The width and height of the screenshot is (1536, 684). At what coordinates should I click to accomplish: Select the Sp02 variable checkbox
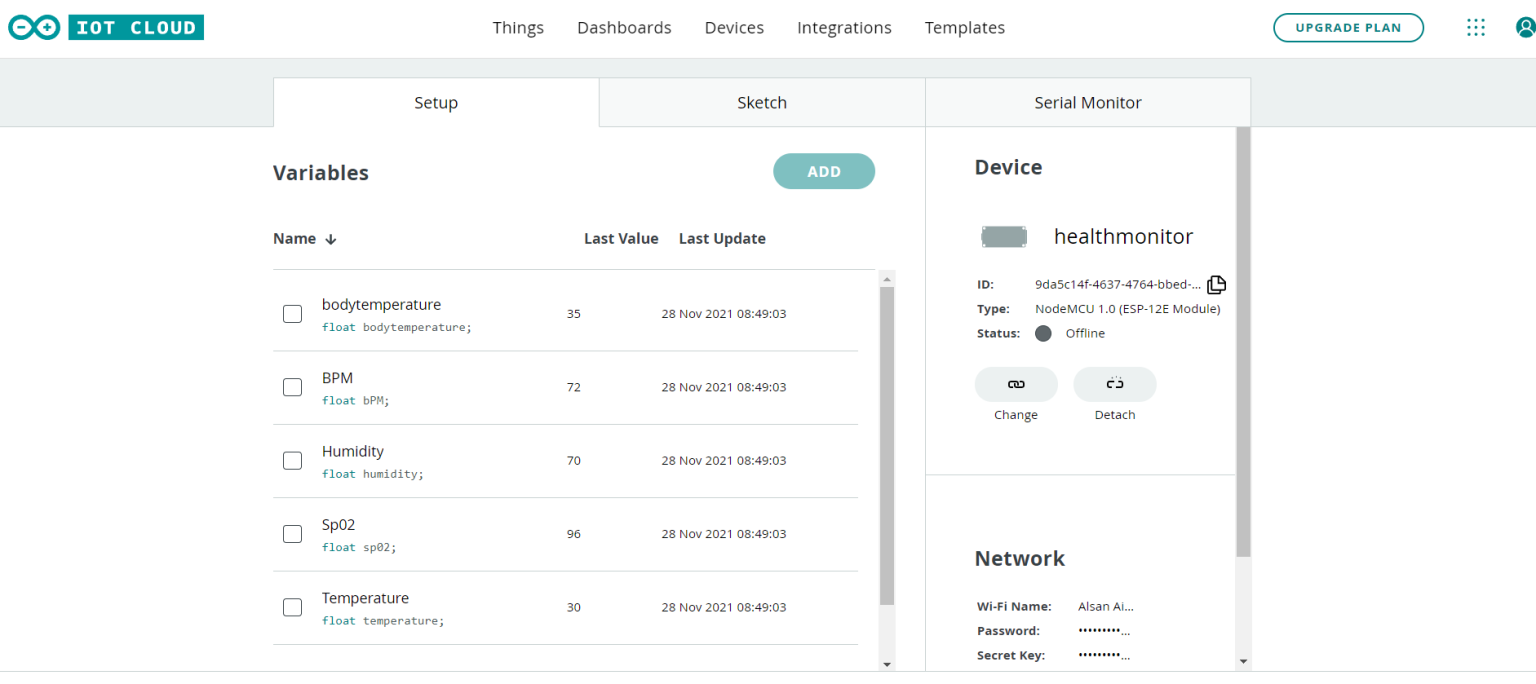pyautogui.click(x=292, y=533)
